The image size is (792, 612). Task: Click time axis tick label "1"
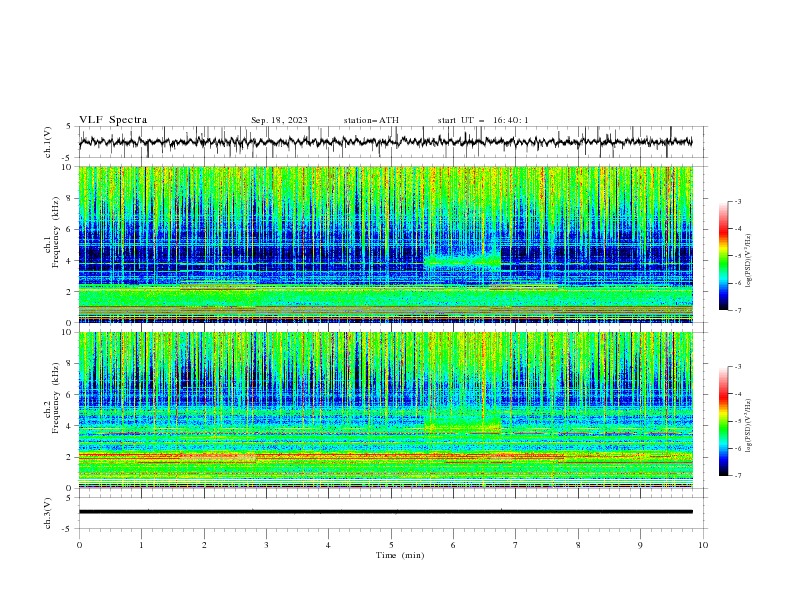pyautogui.click(x=141, y=545)
